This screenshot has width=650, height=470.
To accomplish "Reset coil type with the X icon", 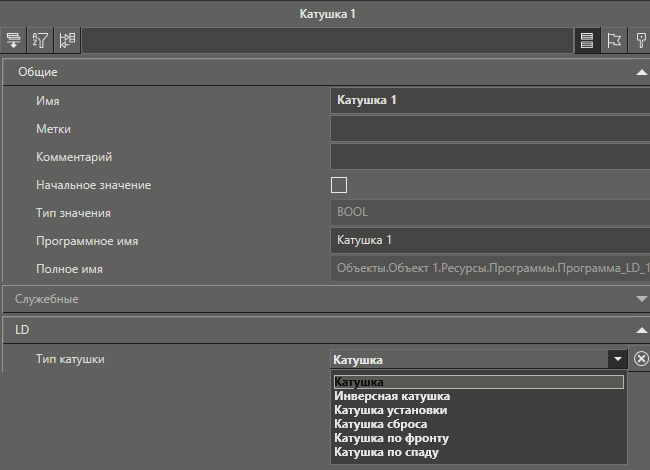I will [641, 359].
